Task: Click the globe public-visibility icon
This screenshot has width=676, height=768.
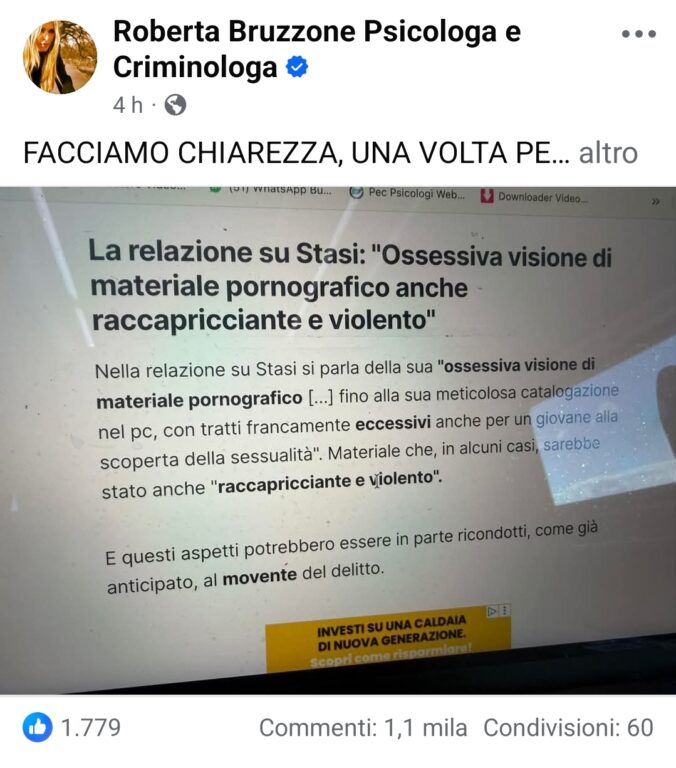Action: pos(175,105)
